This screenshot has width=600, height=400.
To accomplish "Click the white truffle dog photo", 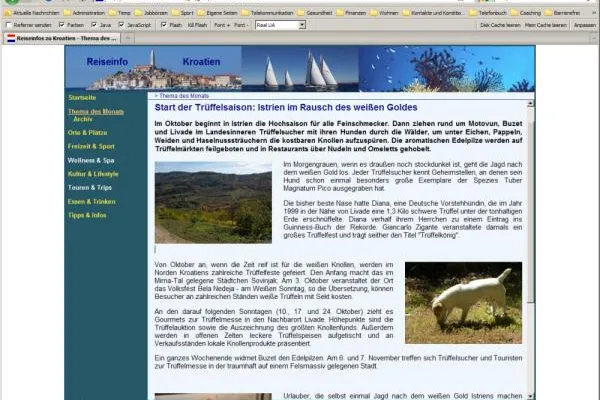I will pos(463,303).
